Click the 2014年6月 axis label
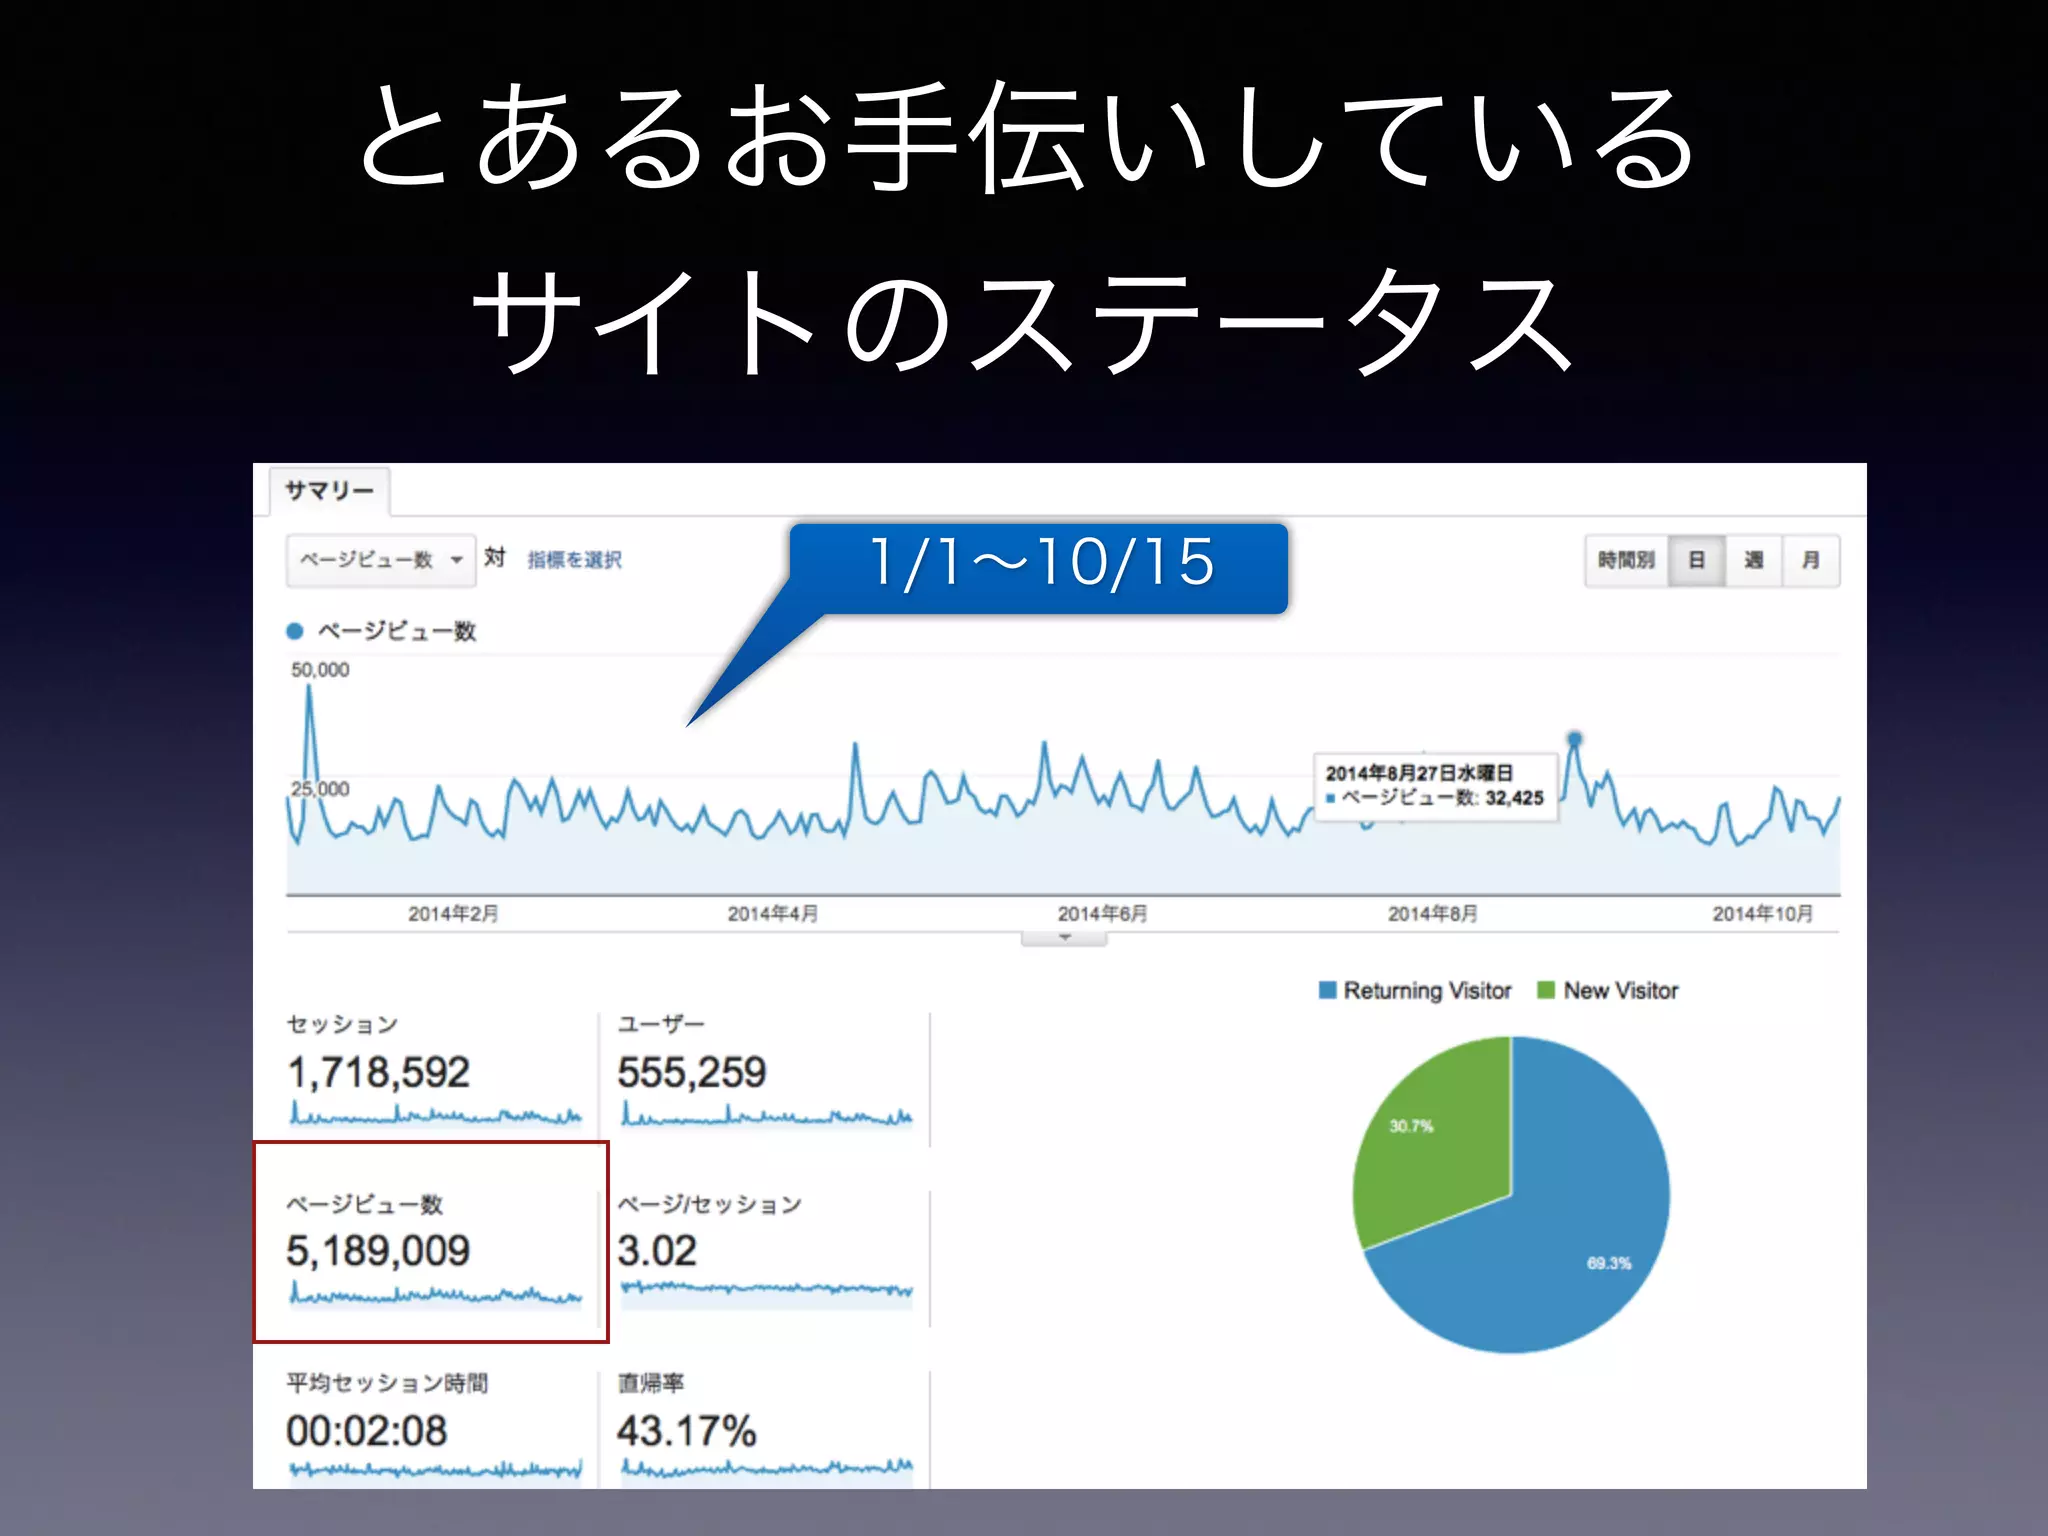2048x1536 pixels. point(1102,914)
